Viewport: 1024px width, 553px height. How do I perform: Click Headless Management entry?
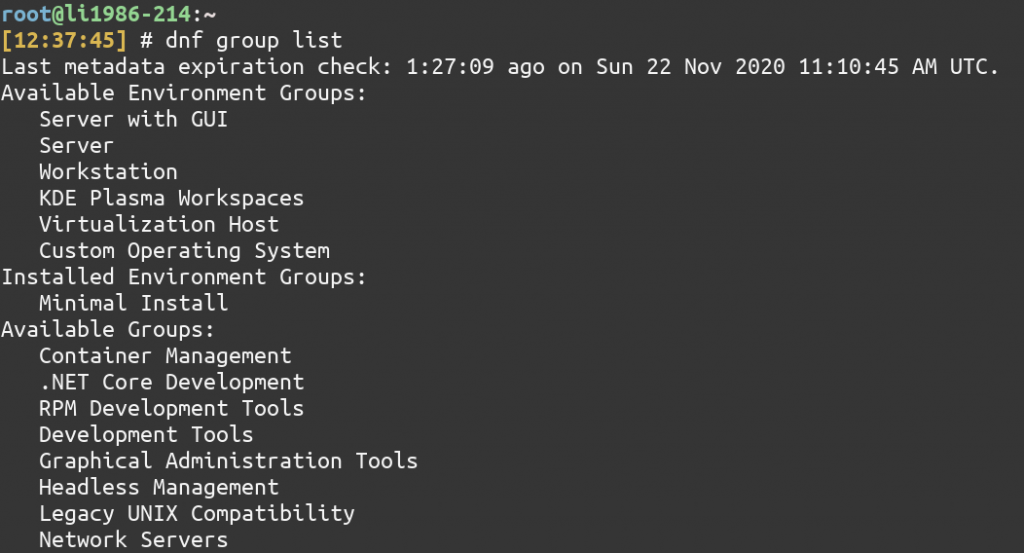coord(159,488)
